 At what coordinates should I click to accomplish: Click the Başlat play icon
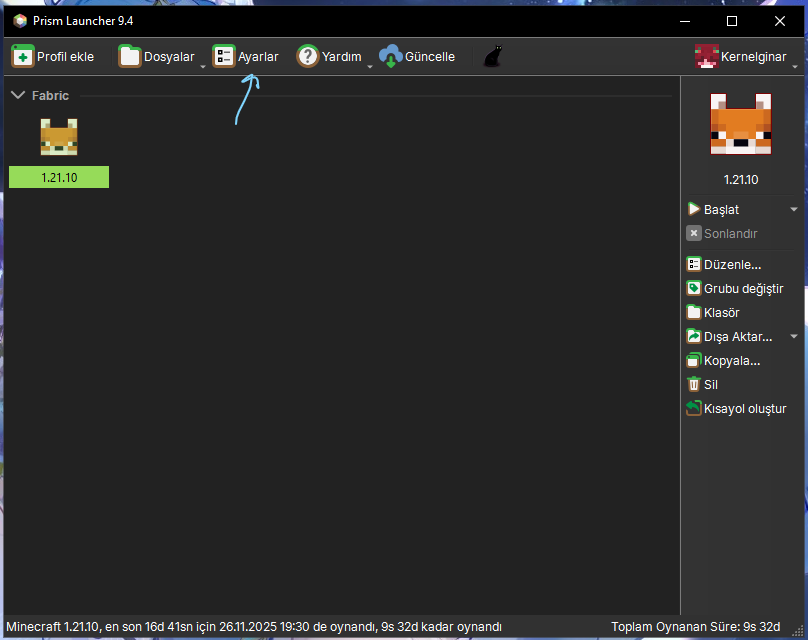[694, 209]
